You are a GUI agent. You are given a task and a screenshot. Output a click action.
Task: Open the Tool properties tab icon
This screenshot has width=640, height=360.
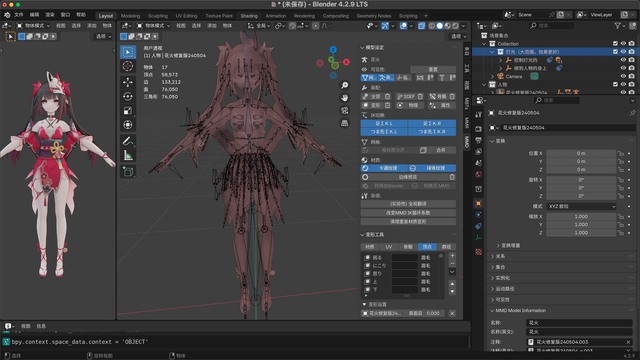478,115
